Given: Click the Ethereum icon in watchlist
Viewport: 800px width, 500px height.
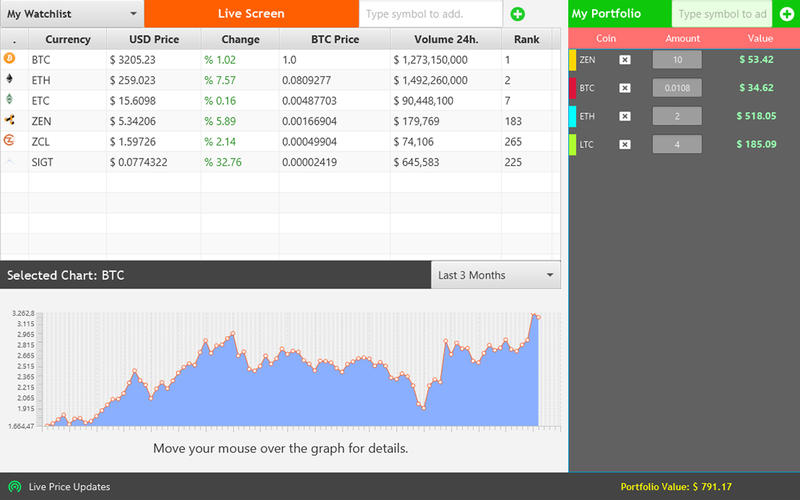Looking at the screenshot, I should pos(10,79).
